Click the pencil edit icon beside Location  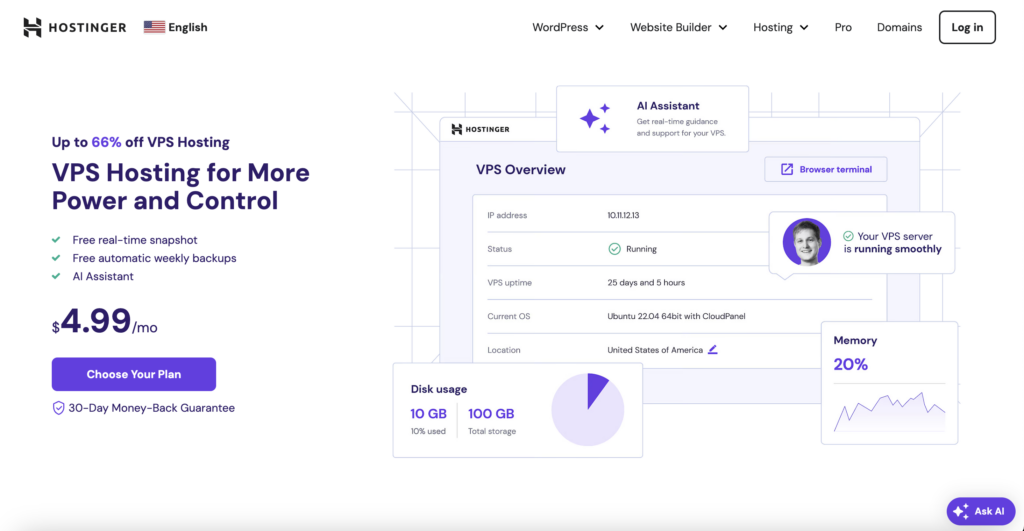point(712,350)
